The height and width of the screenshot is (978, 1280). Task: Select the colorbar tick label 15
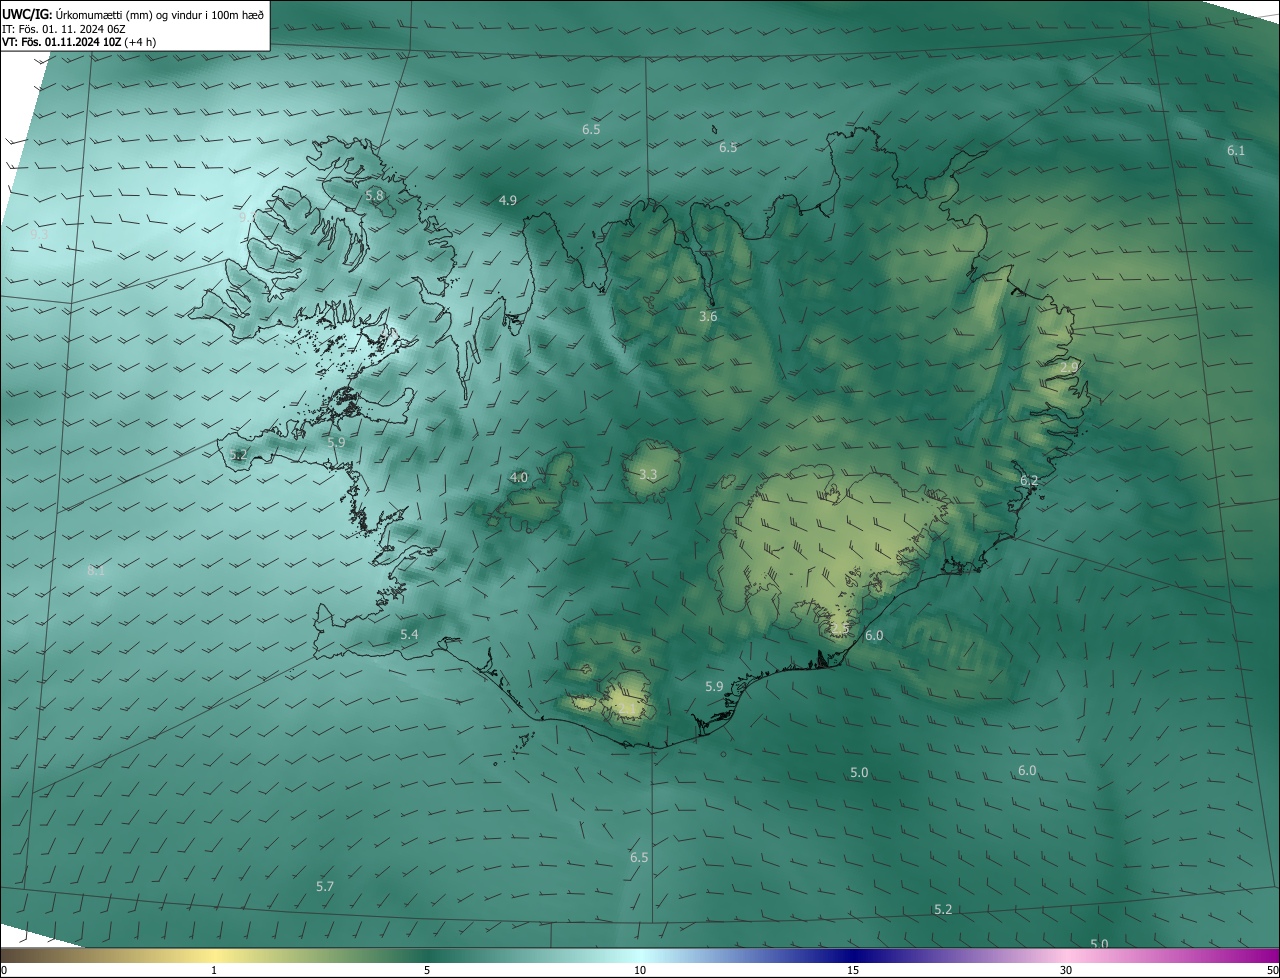click(853, 970)
